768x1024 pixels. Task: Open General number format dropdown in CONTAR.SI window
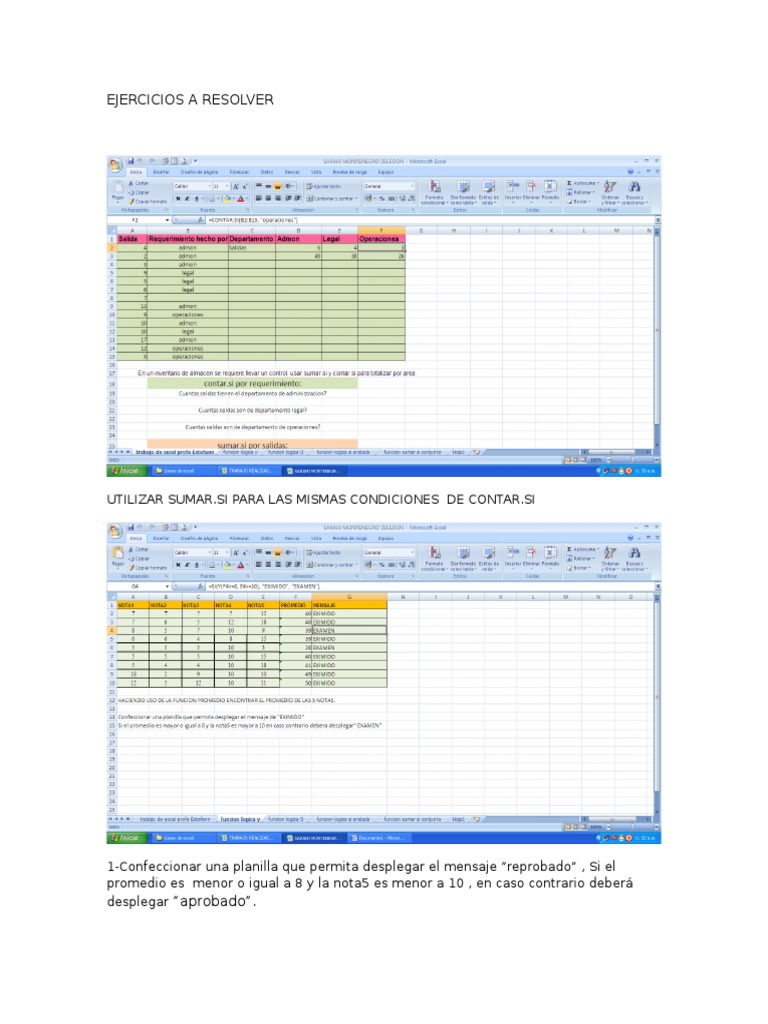point(412,186)
